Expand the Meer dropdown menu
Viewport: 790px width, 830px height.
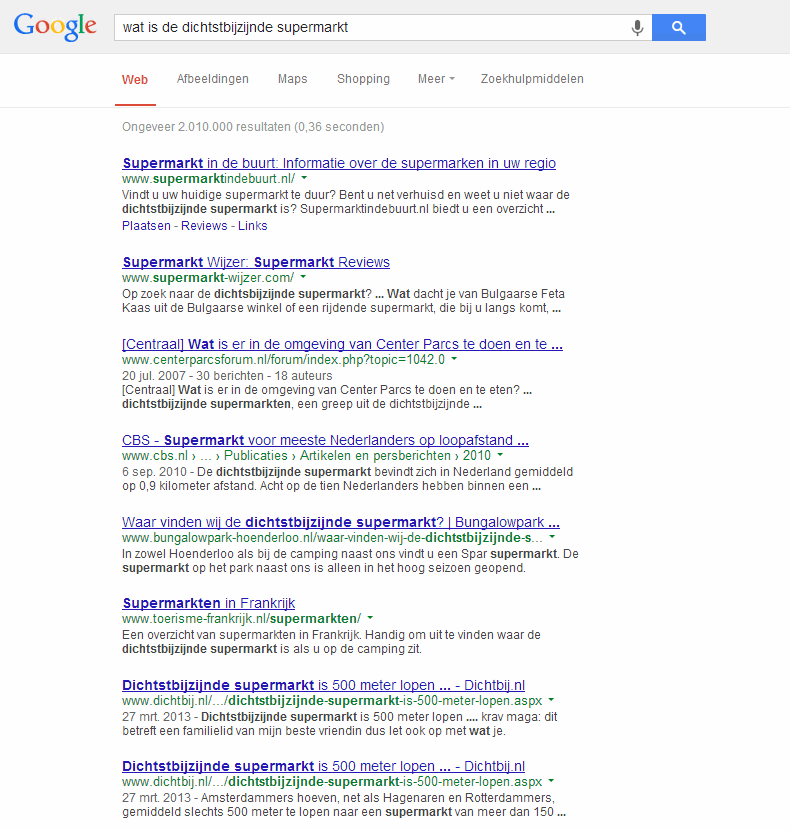[435, 79]
